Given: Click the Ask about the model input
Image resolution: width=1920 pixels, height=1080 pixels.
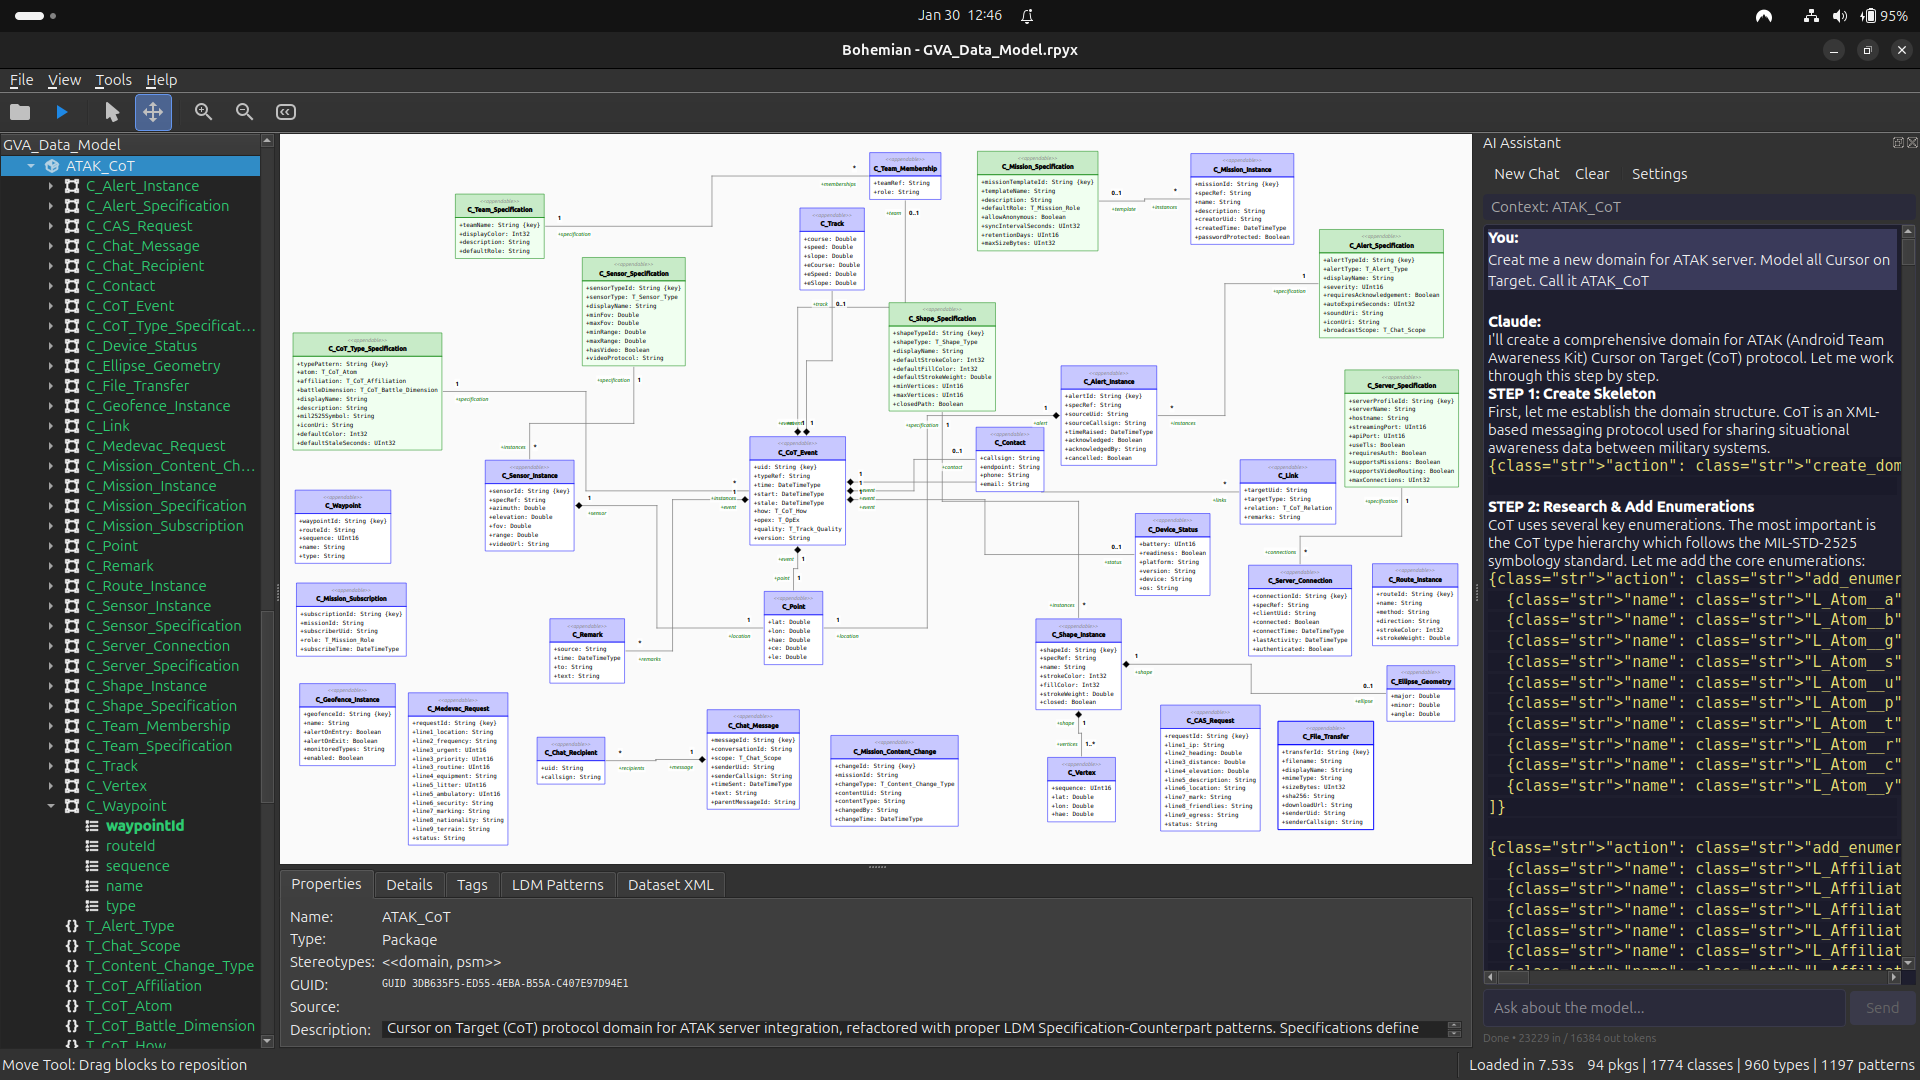Looking at the screenshot, I should 1664,1008.
